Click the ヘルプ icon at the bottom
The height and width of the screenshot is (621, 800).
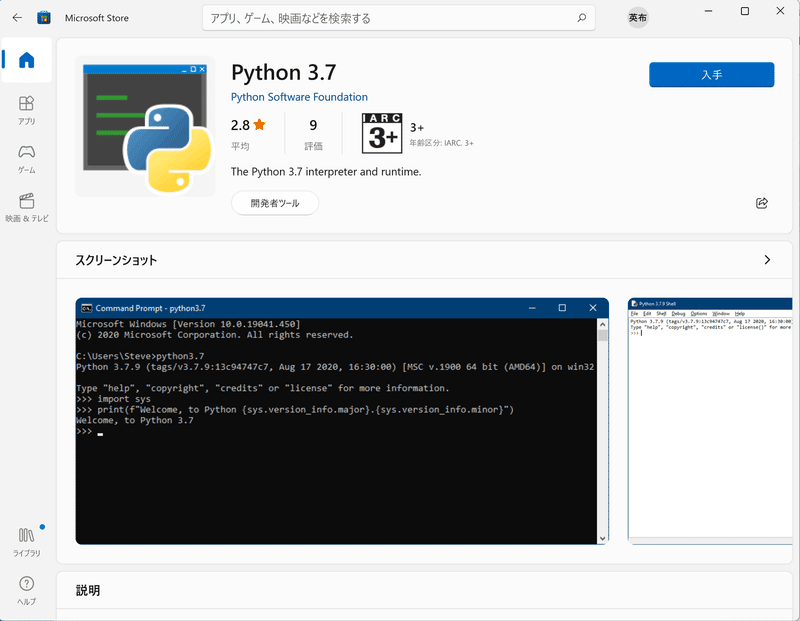pyautogui.click(x=25, y=588)
